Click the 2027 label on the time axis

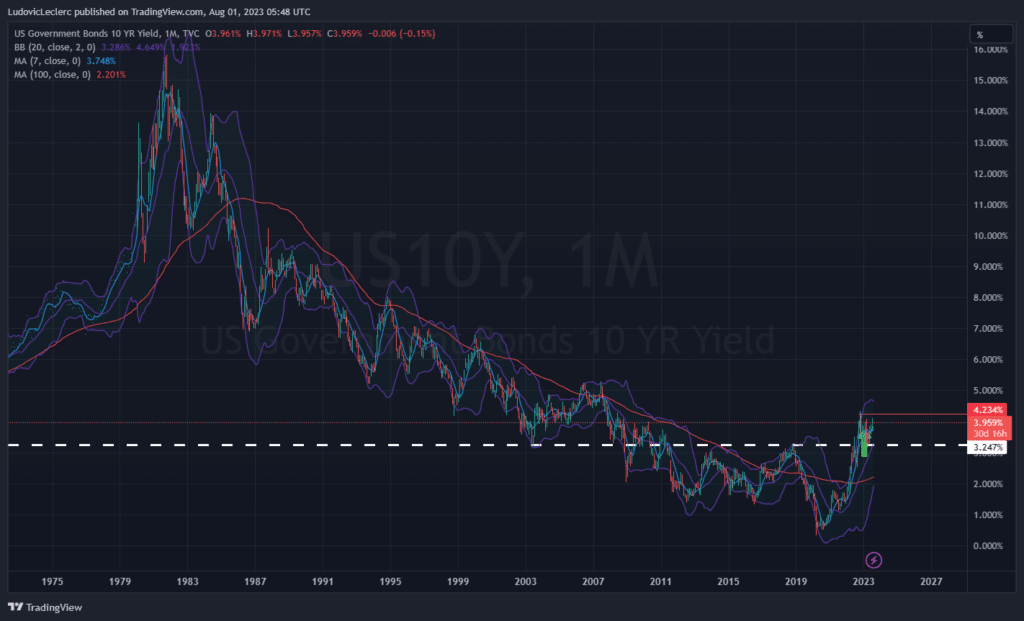pyautogui.click(x=931, y=580)
